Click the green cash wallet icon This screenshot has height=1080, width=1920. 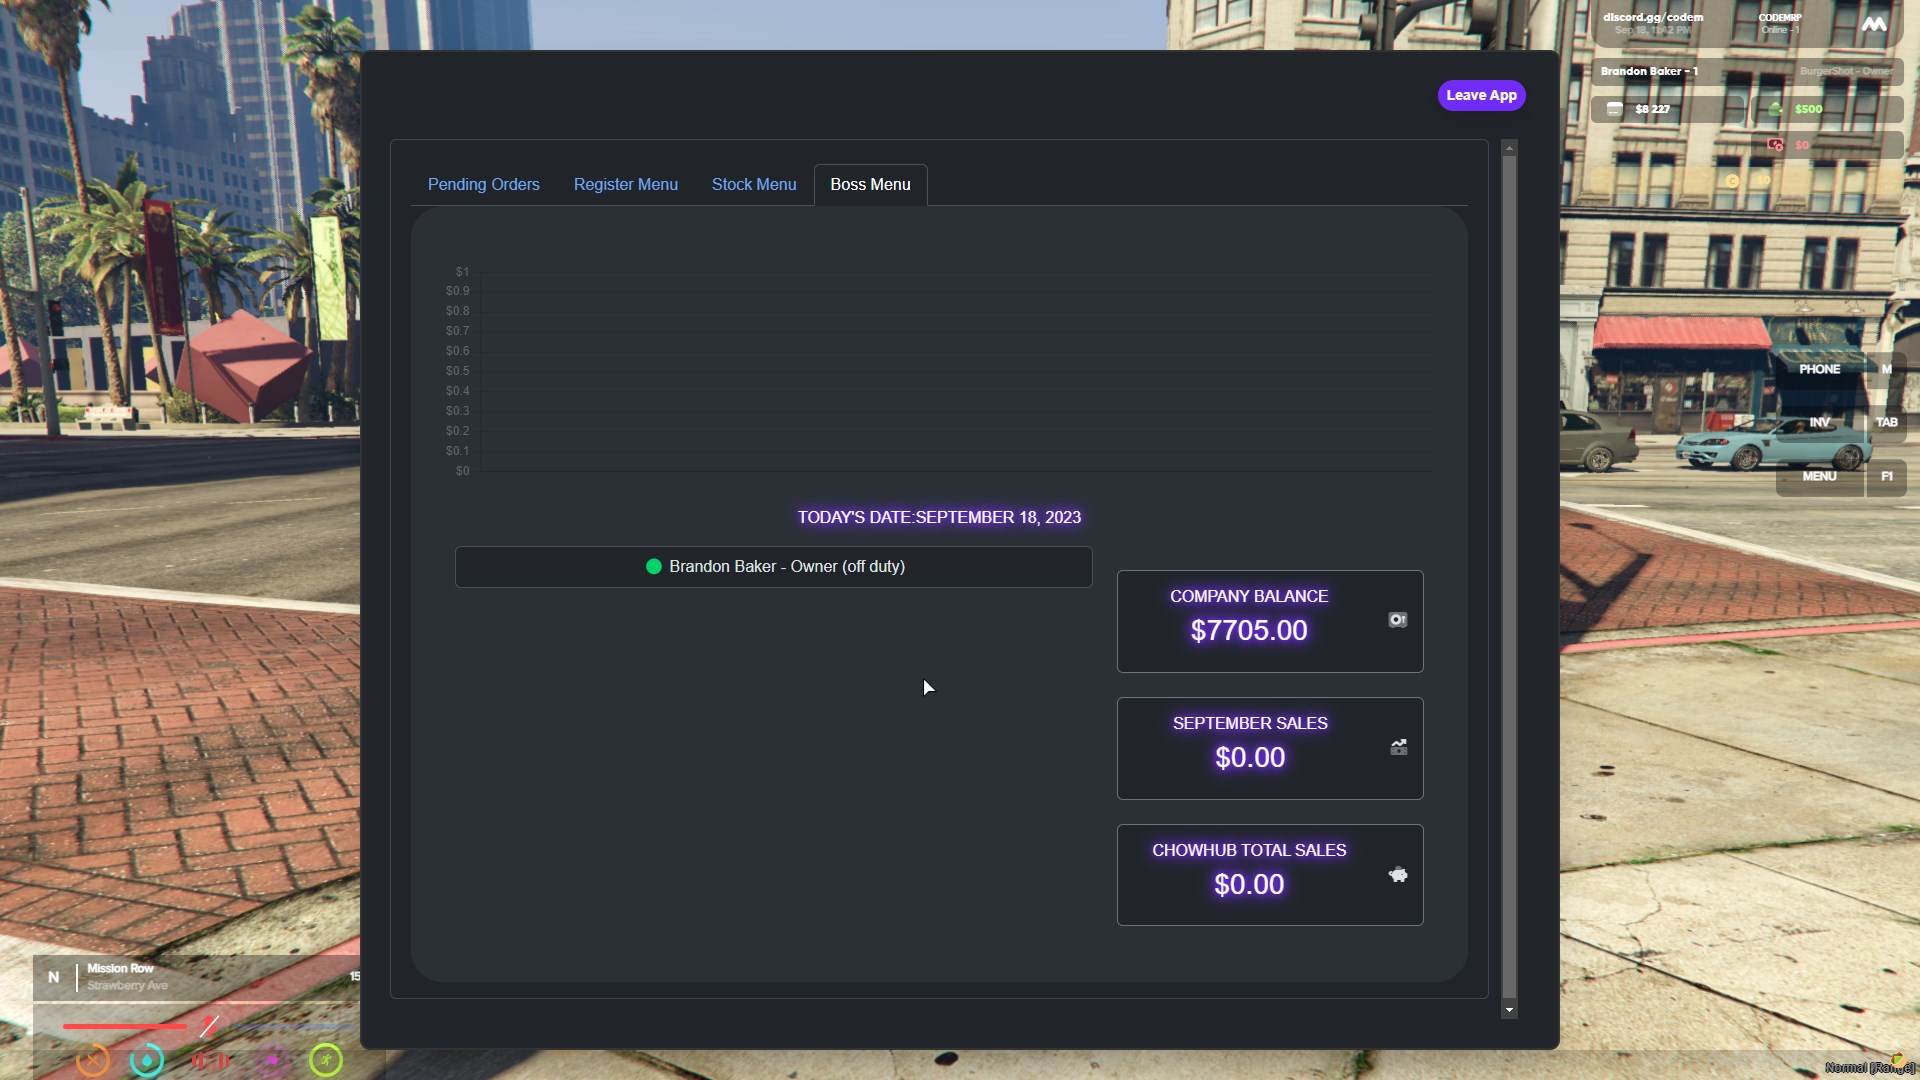coord(1775,109)
